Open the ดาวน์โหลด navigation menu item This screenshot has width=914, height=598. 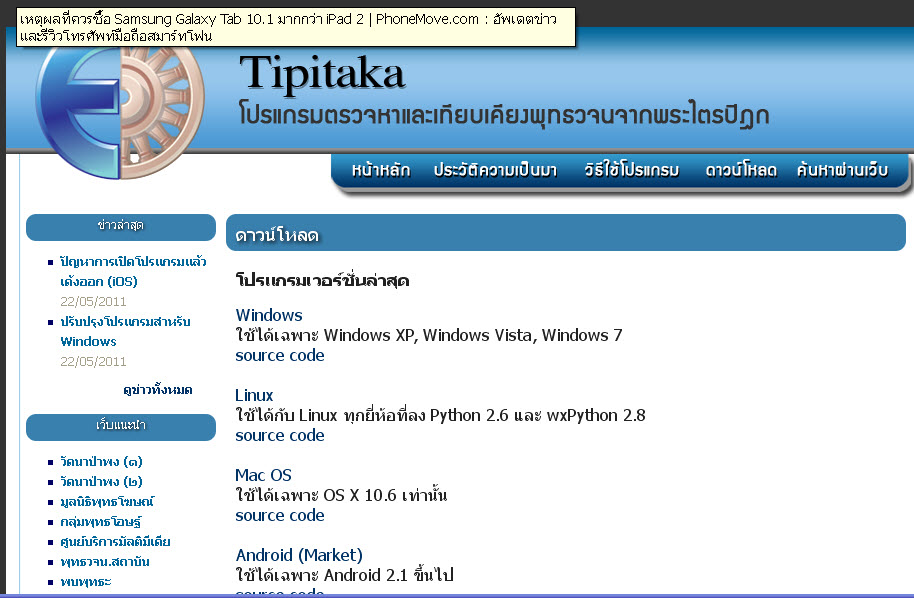(x=741, y=170)
